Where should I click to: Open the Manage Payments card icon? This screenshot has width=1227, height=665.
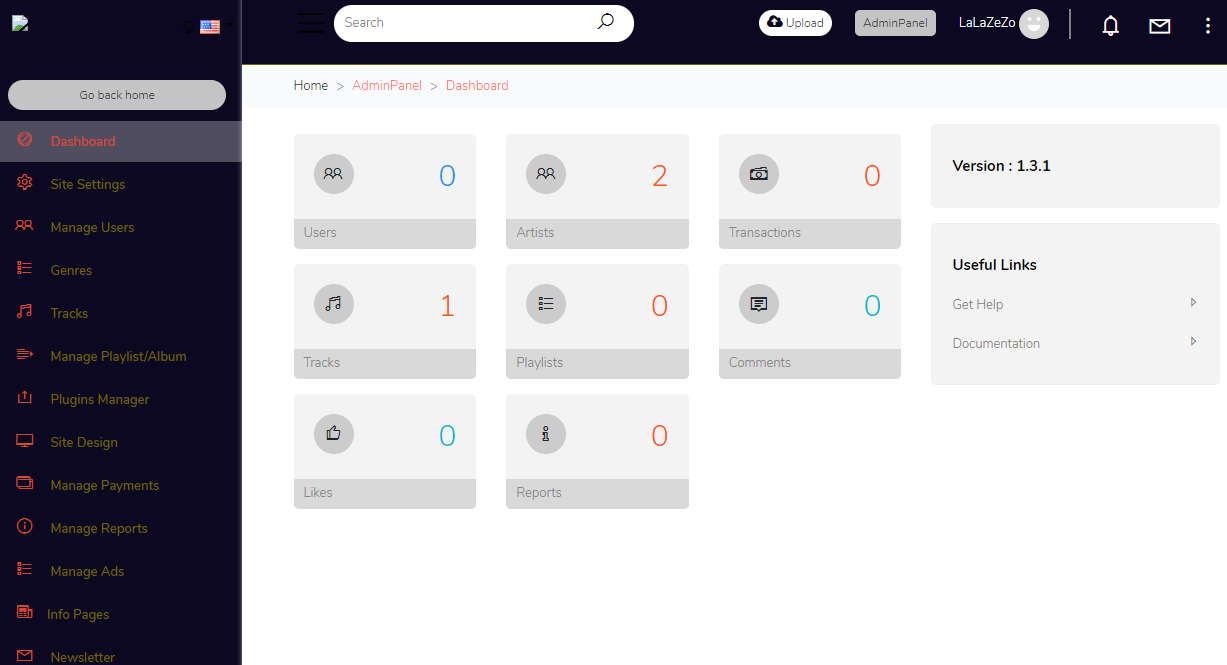(x=25, y=485)
